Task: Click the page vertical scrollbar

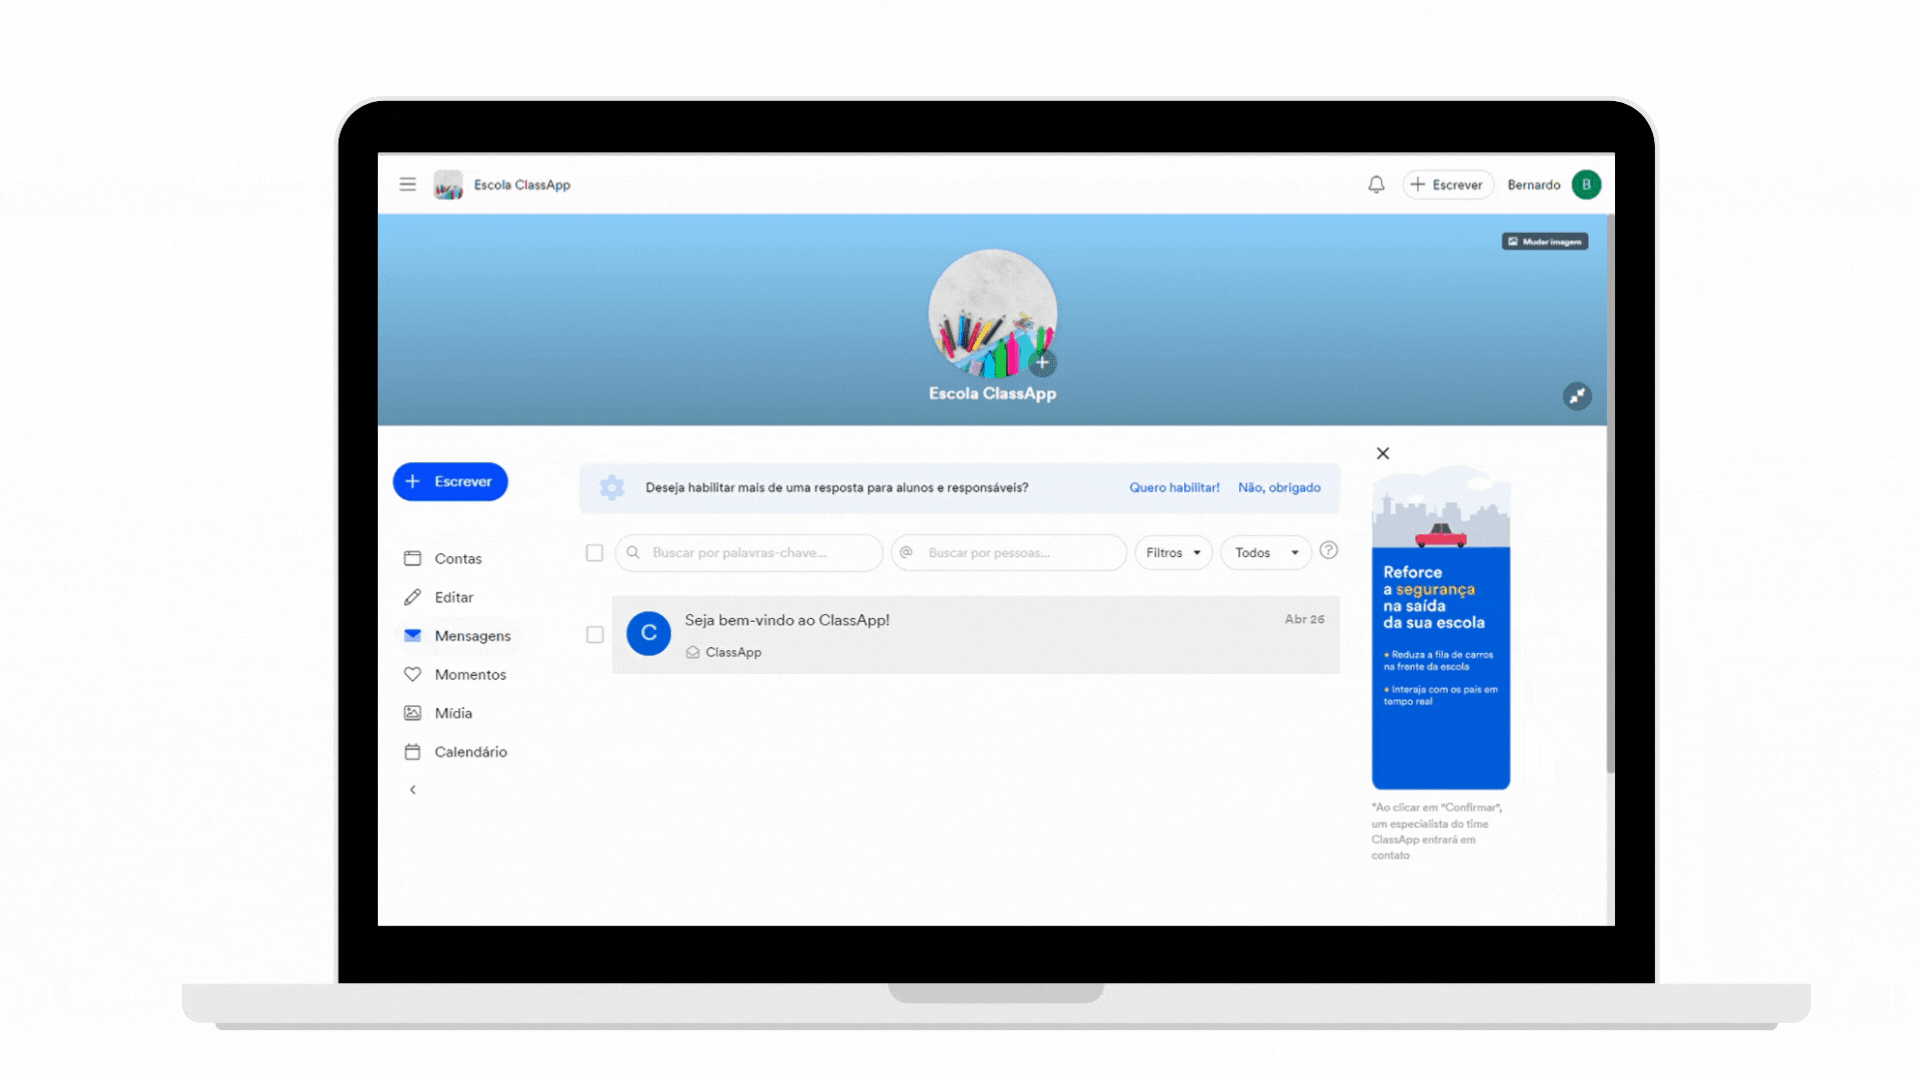Action: click(1610, 495)
